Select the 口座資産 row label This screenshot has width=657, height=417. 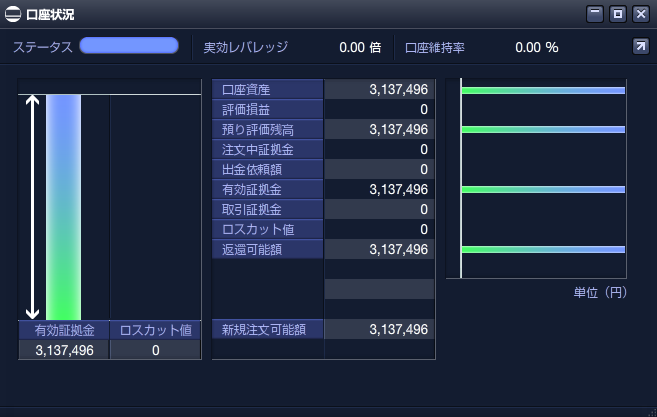268,90
